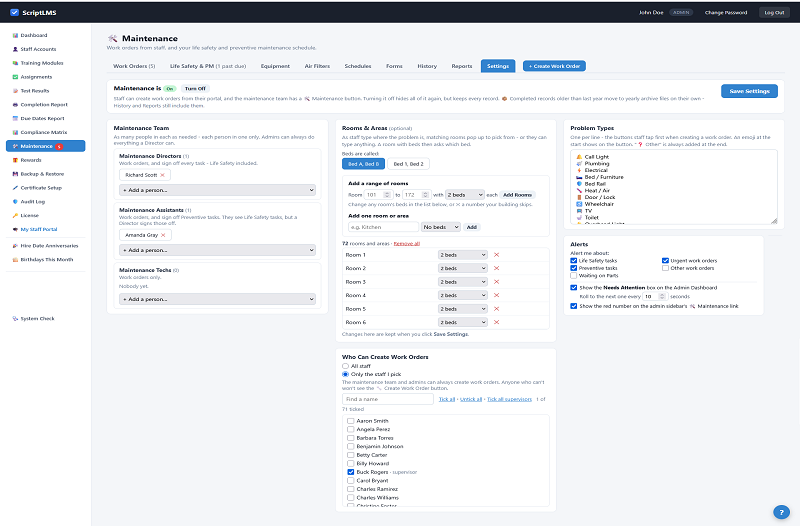Screen dimensions: 800x526
Task: Click Tick all supervisors link
Action: coord(509,399)
